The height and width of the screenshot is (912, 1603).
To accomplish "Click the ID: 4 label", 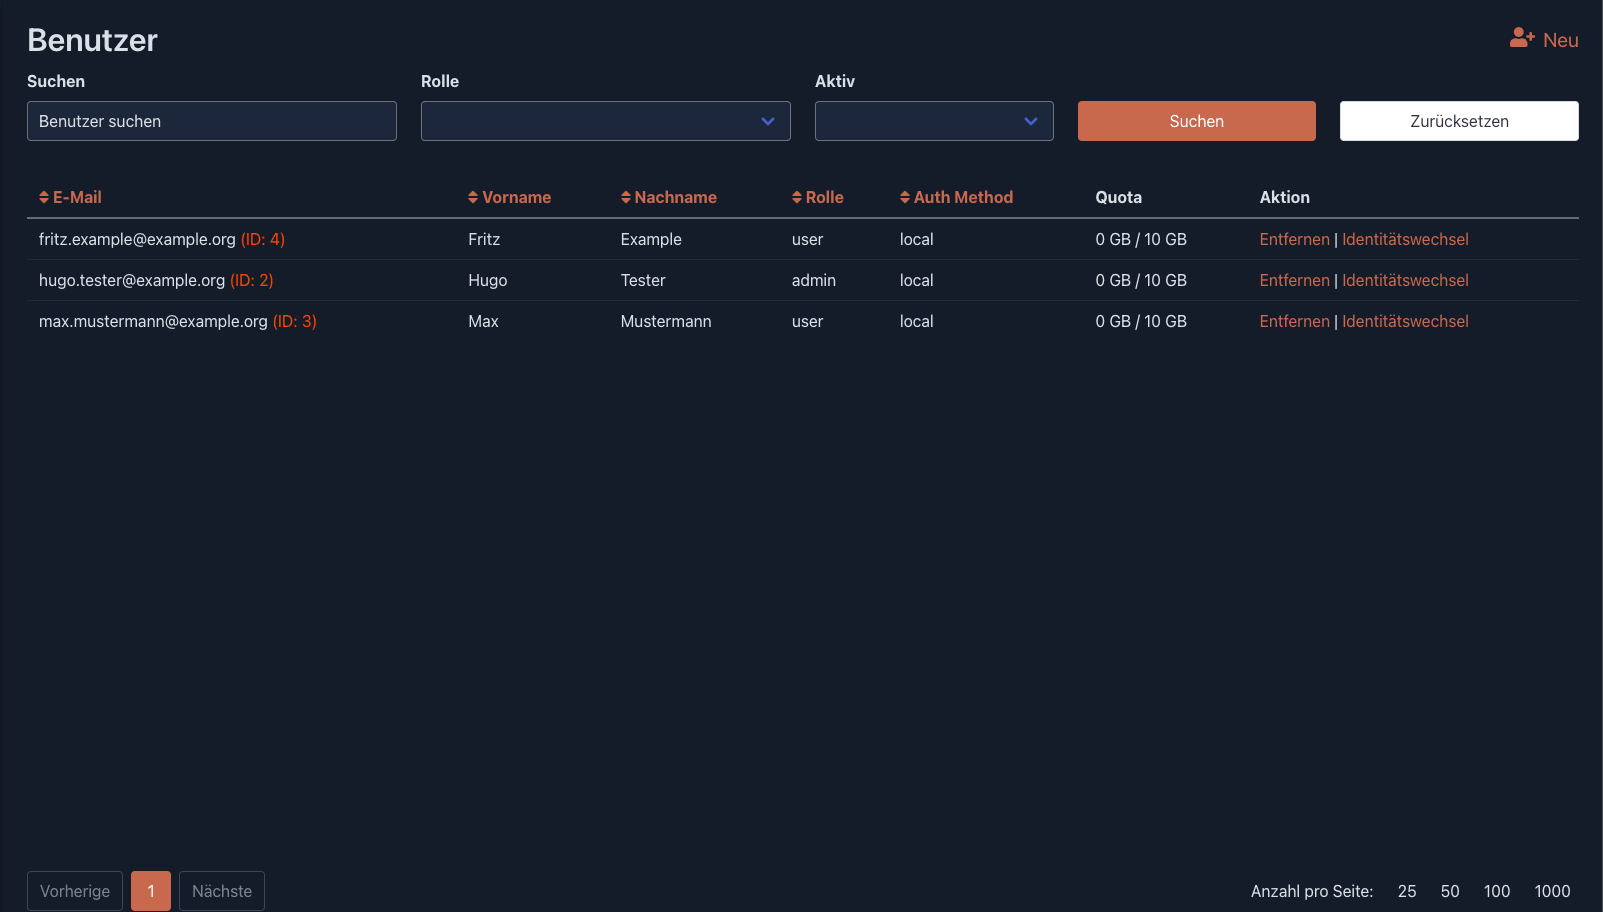I will [263, 239].
